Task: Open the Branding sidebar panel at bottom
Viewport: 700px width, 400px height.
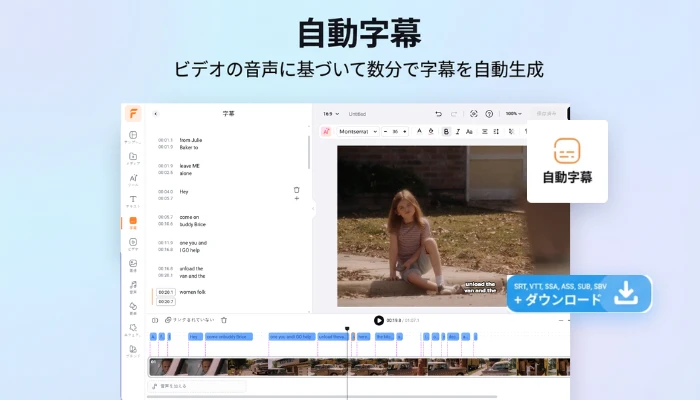Action: coord(133,351)
